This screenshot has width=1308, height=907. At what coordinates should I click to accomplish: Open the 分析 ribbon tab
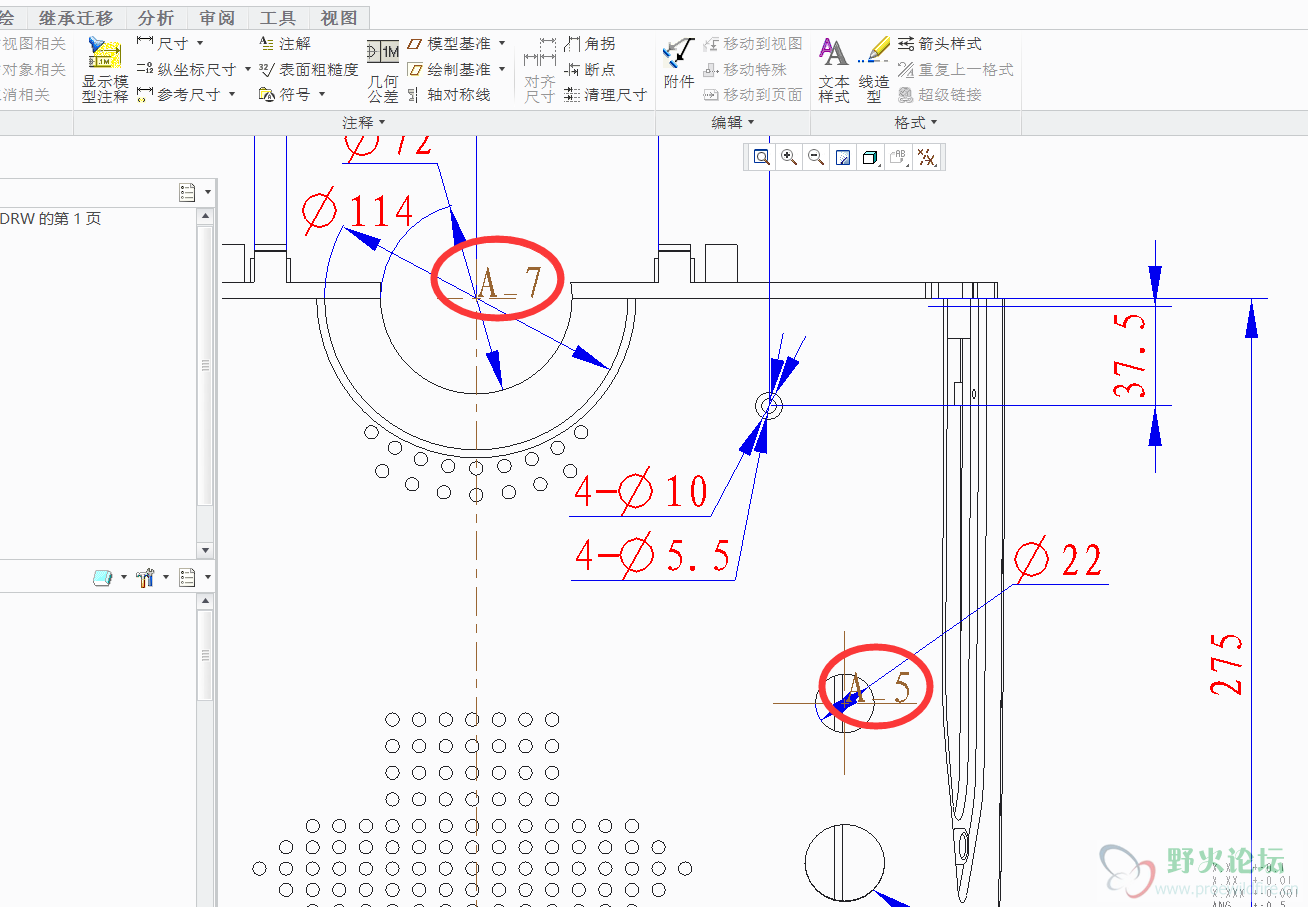click(156, 18)
